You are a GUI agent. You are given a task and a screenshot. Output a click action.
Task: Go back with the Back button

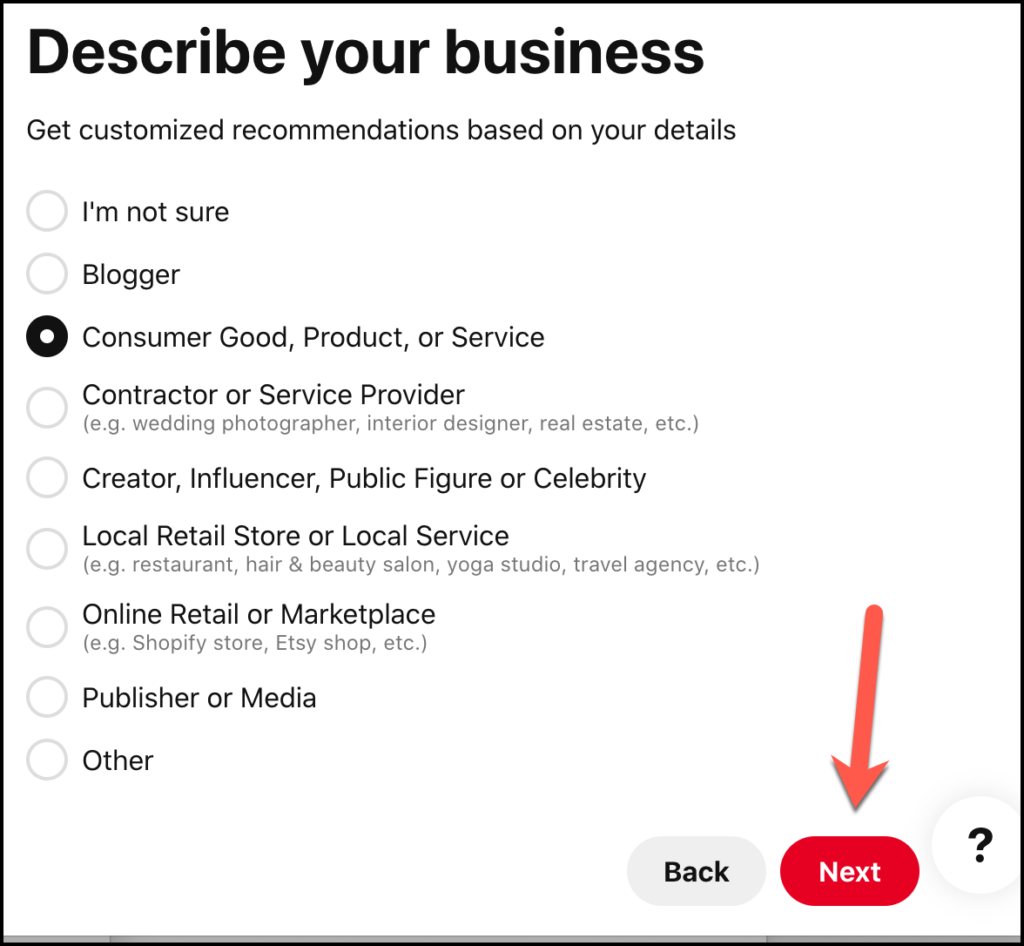(696, 871)
